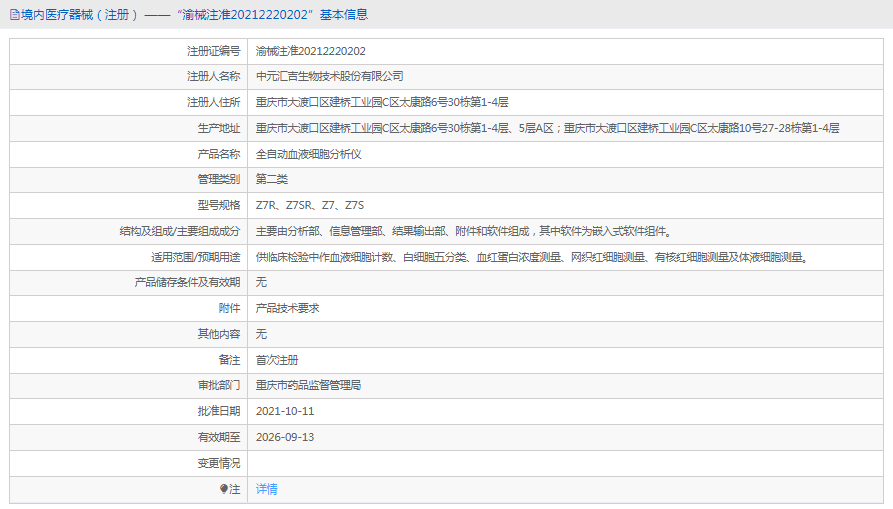Click the document icon before the 境内医疗器械 header
This screenshot has height=509, width=893.
coord(15,15)
